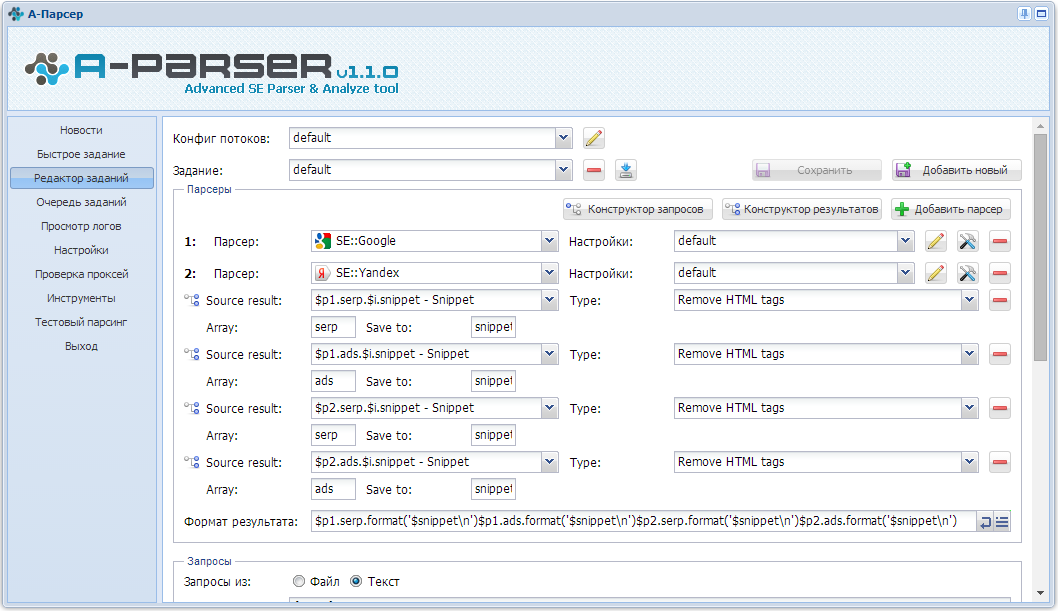
Task: Open Просмотр логов
Action: click(82, 227)
